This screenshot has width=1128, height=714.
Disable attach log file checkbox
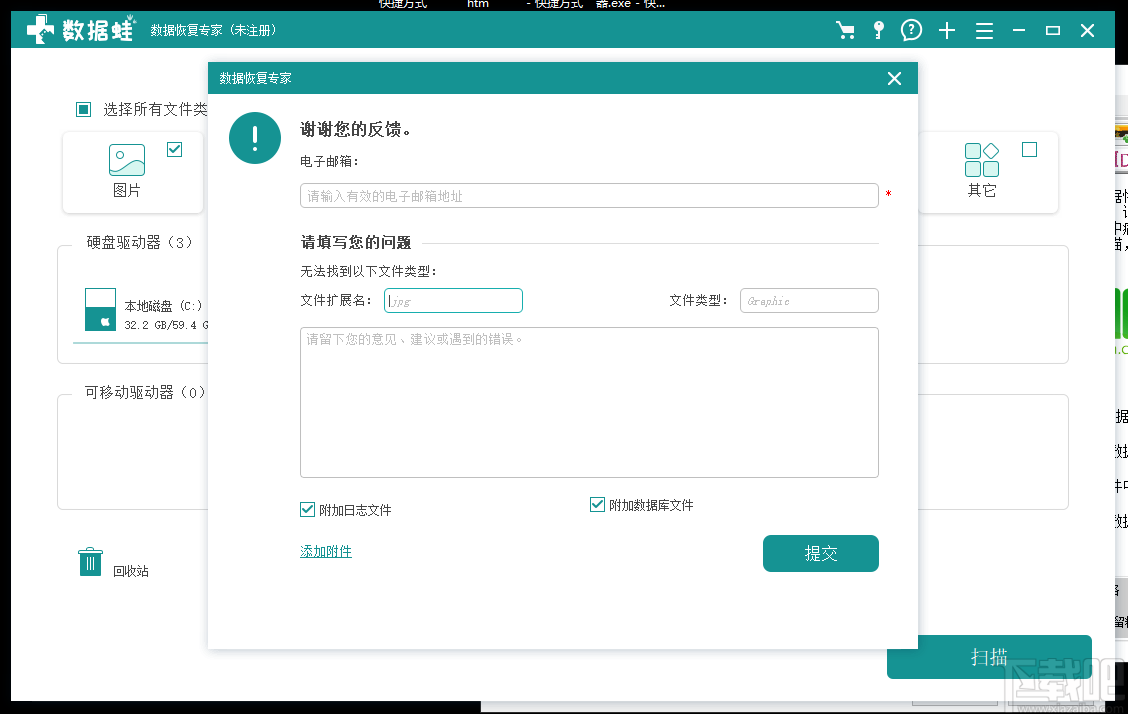(x=308, y=510)
